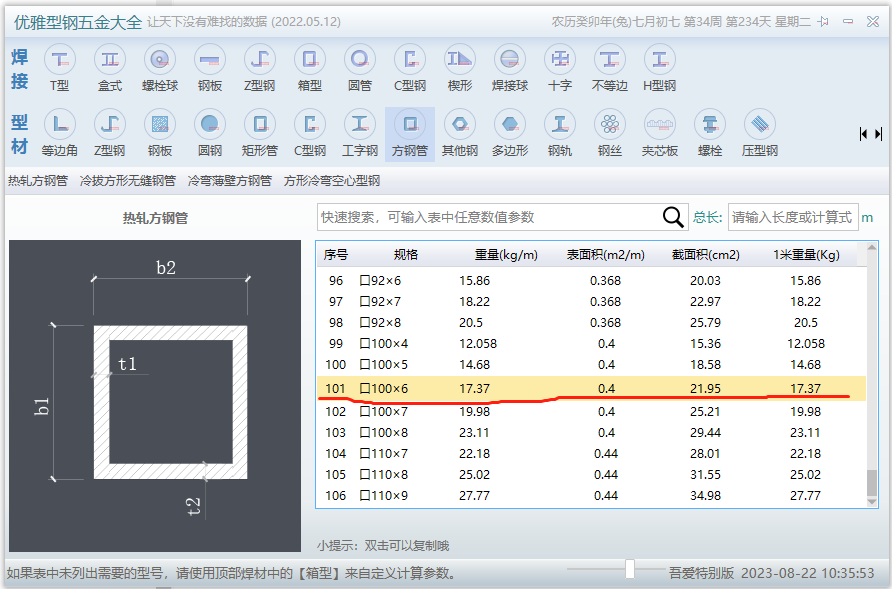This screenshot has width=892, height=589.
Task: Click the table scroll up arrow
Action: tap(872, 248)
